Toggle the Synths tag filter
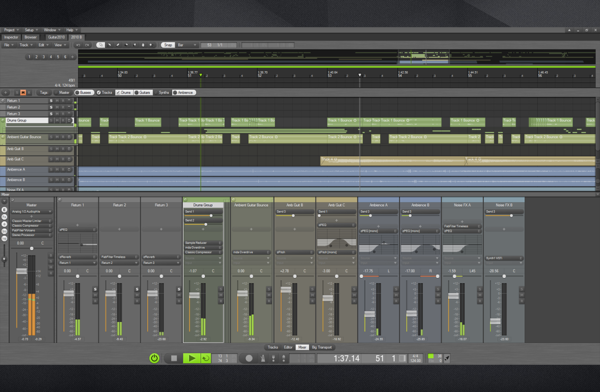The height and width of the screenshot is (392, 600). pyautogui.click(x=162, y=93)
